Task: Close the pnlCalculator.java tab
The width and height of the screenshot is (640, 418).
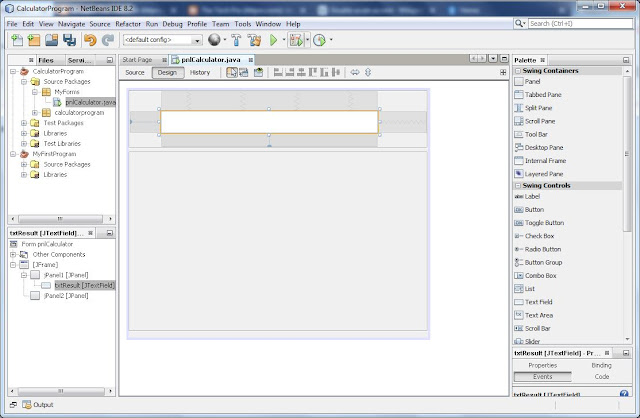Action: (x=251, y=60)
